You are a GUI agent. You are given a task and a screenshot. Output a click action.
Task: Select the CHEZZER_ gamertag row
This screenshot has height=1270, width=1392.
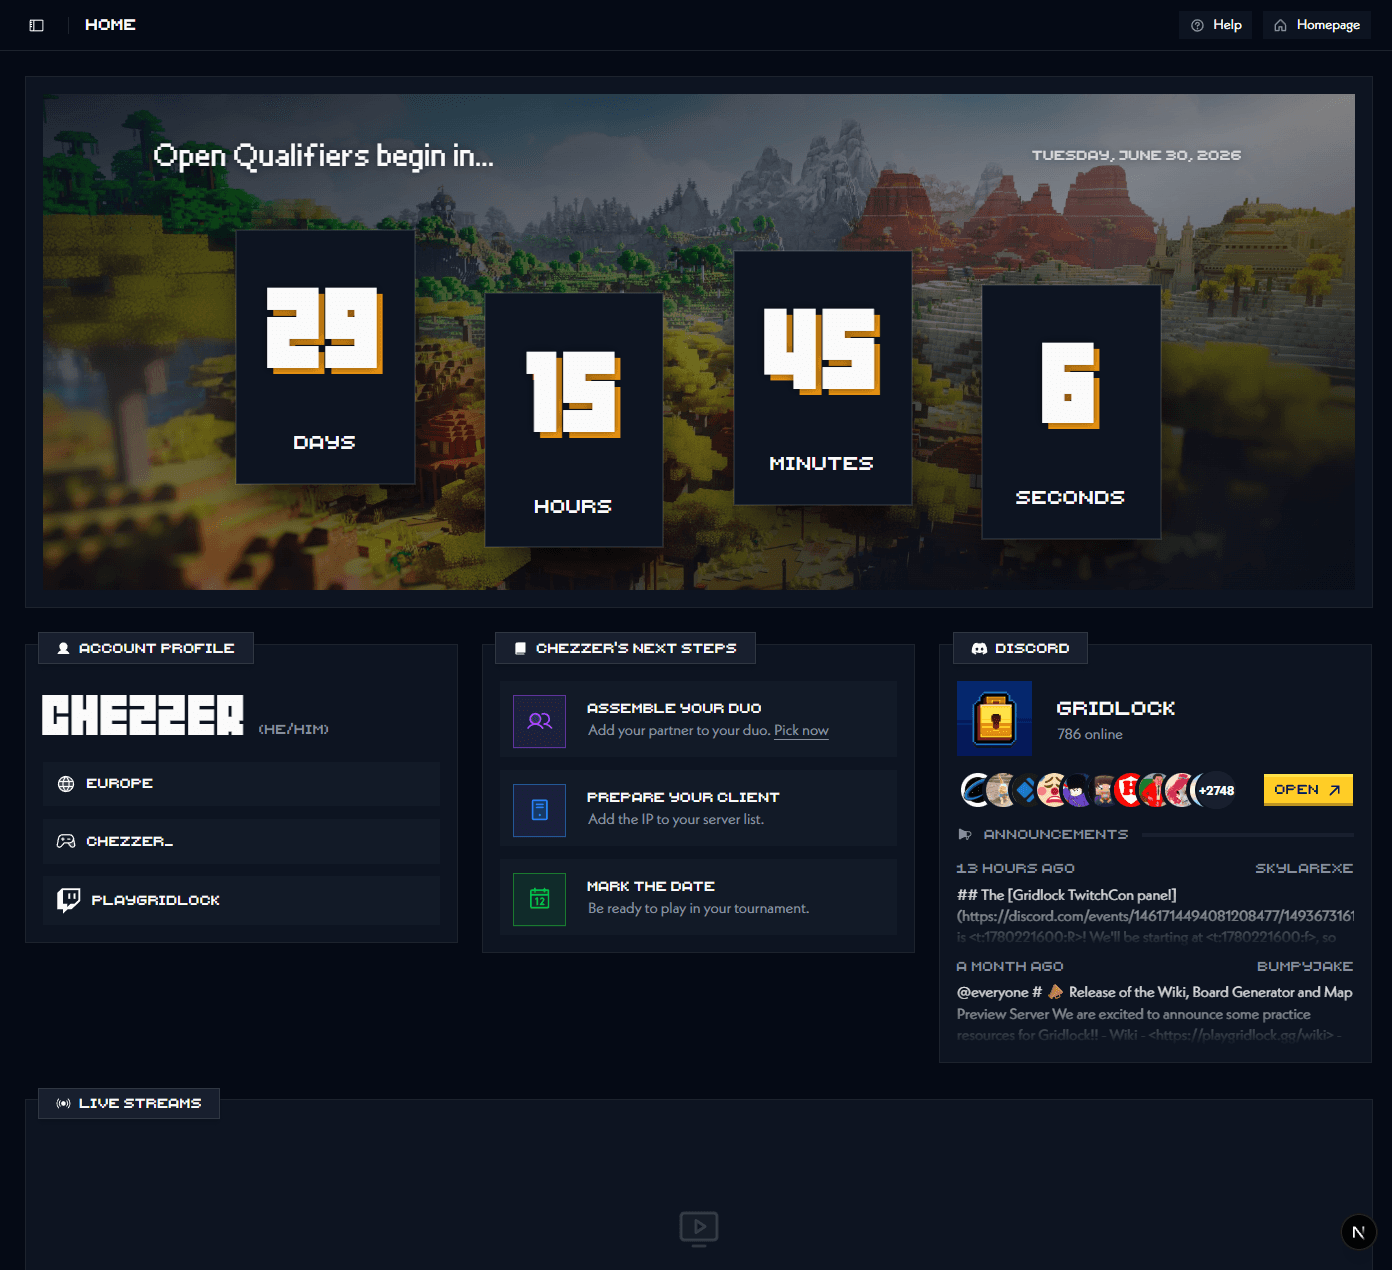(241, 841)
